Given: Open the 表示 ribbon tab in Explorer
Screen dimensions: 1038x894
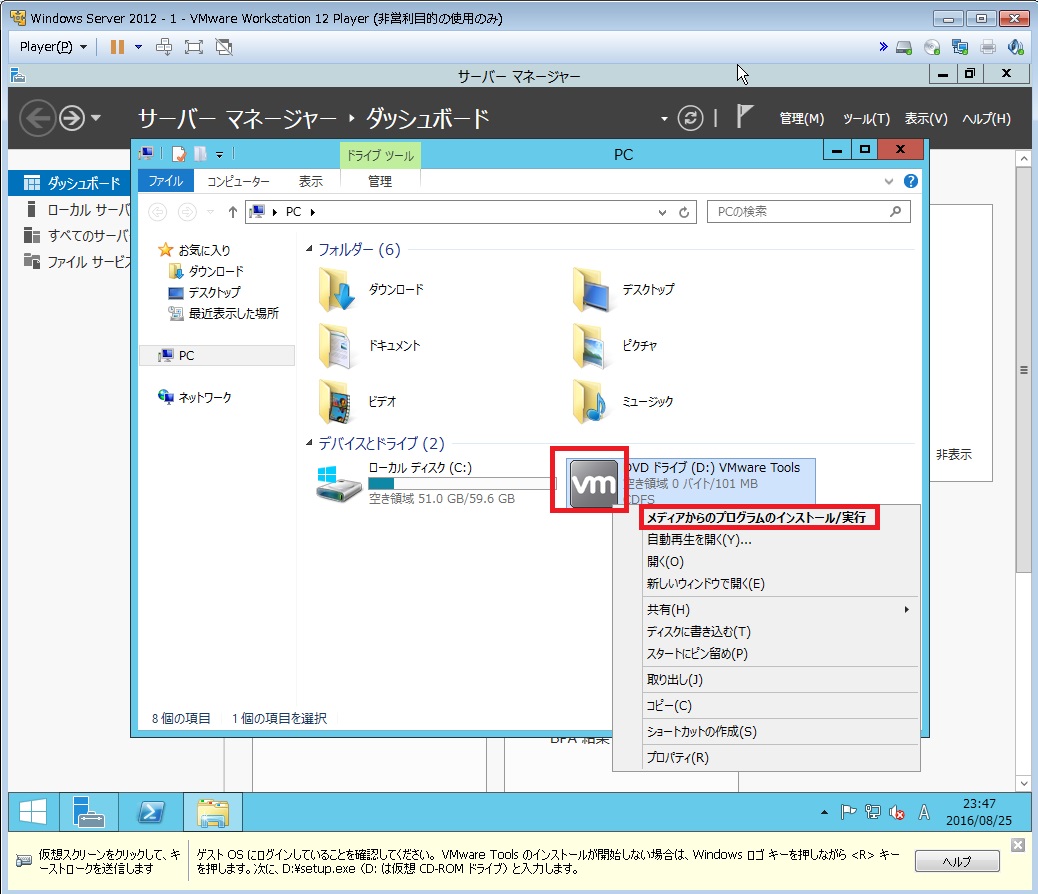Looking at the screenshot, I should point(310,181).
